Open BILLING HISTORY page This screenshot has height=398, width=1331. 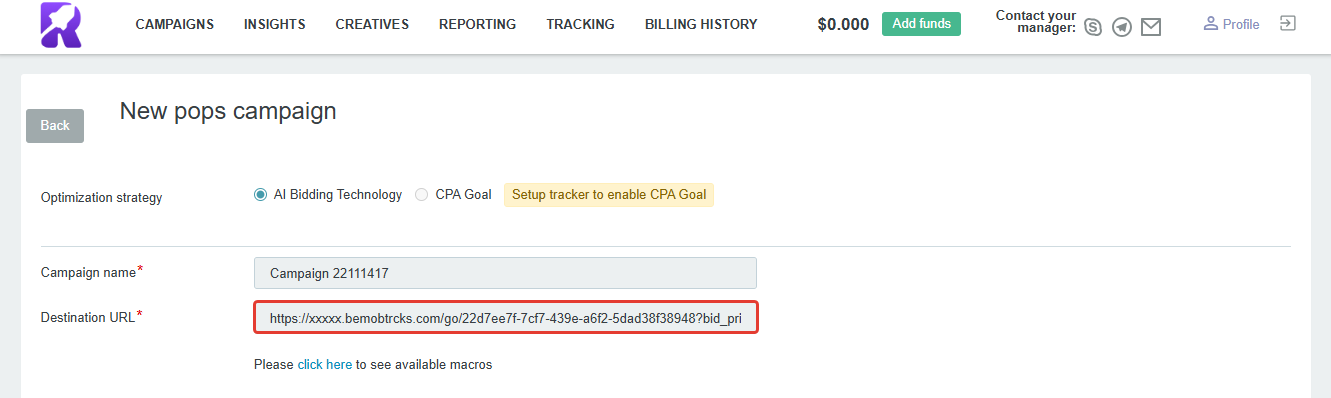(701, 24)
